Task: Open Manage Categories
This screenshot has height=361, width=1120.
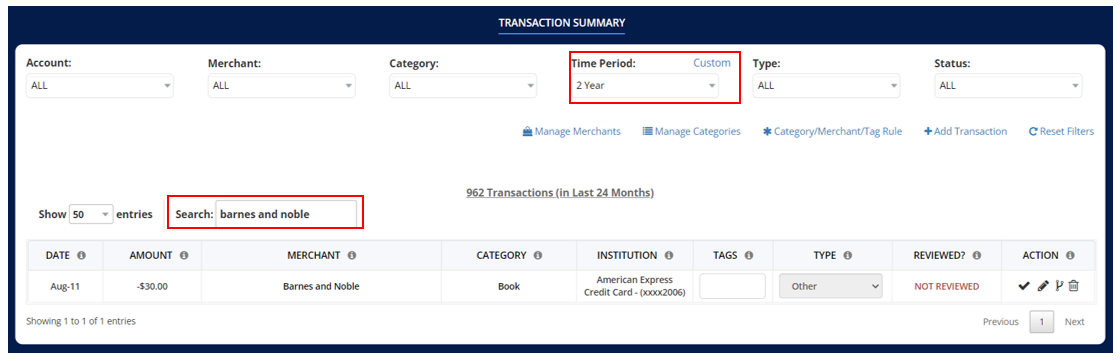Action: pyautogui.click(x=691, y=132)
